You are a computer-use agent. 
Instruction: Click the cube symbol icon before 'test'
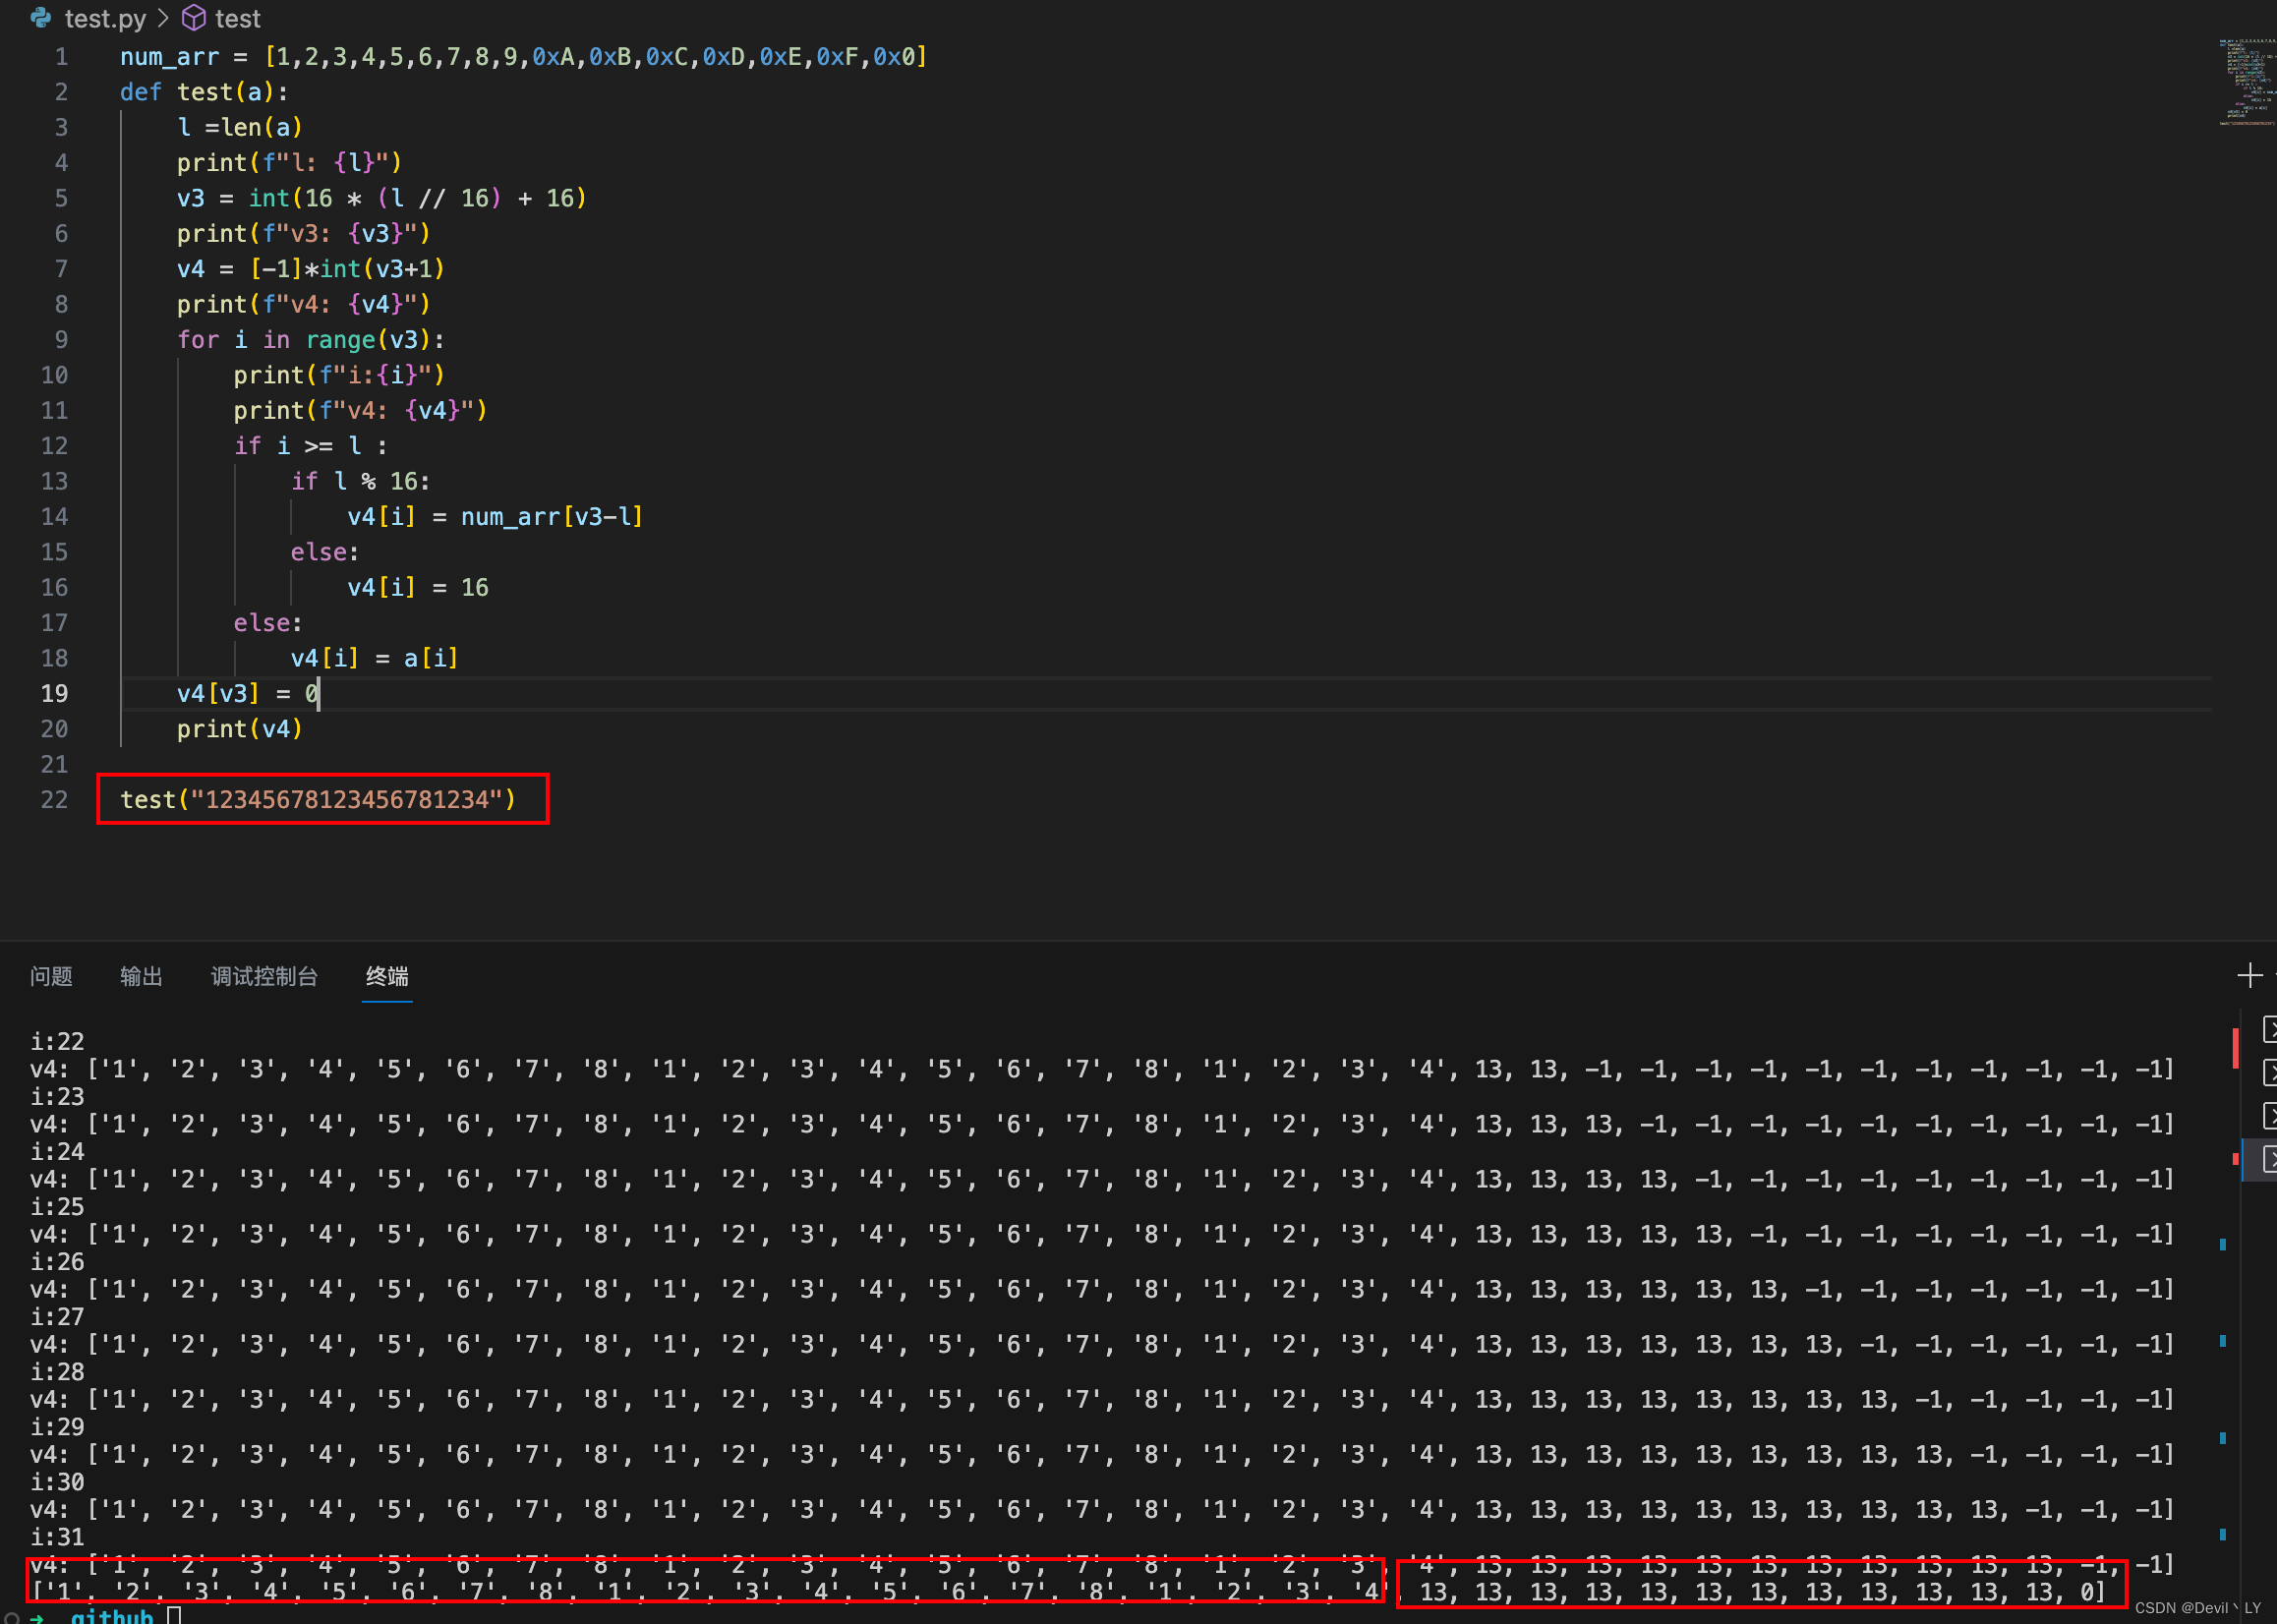tap(194, 18)
